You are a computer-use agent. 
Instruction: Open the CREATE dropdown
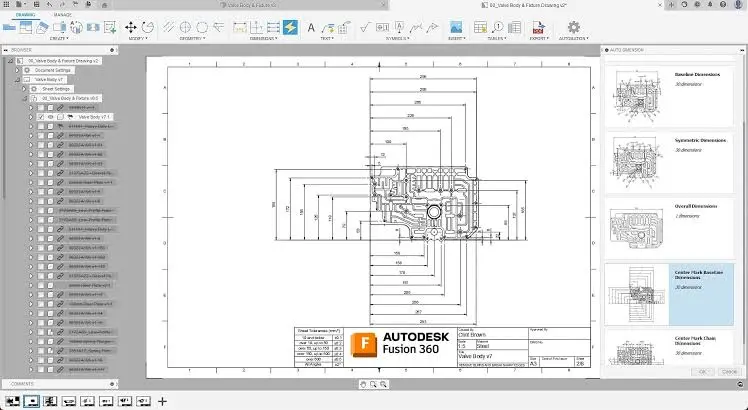point(59,38)
